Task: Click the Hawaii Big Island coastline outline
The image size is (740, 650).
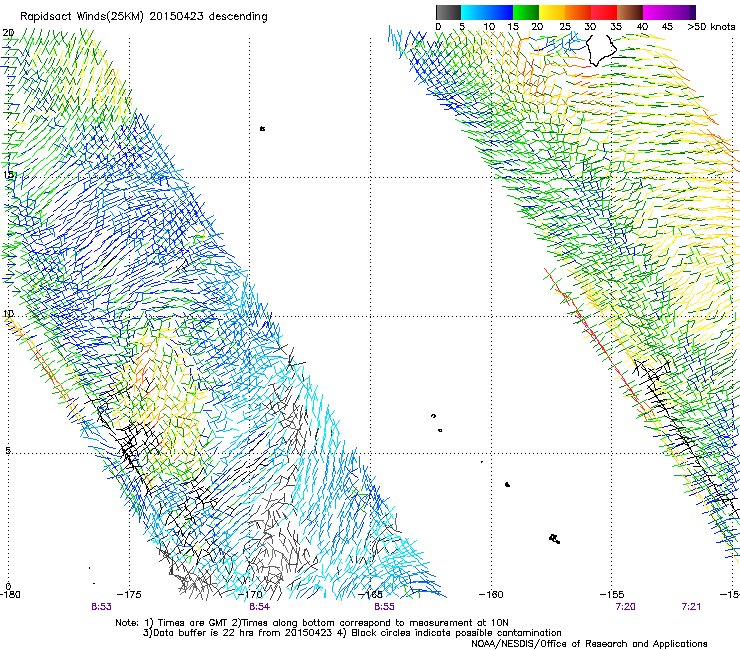Action: tap(601, 51)
